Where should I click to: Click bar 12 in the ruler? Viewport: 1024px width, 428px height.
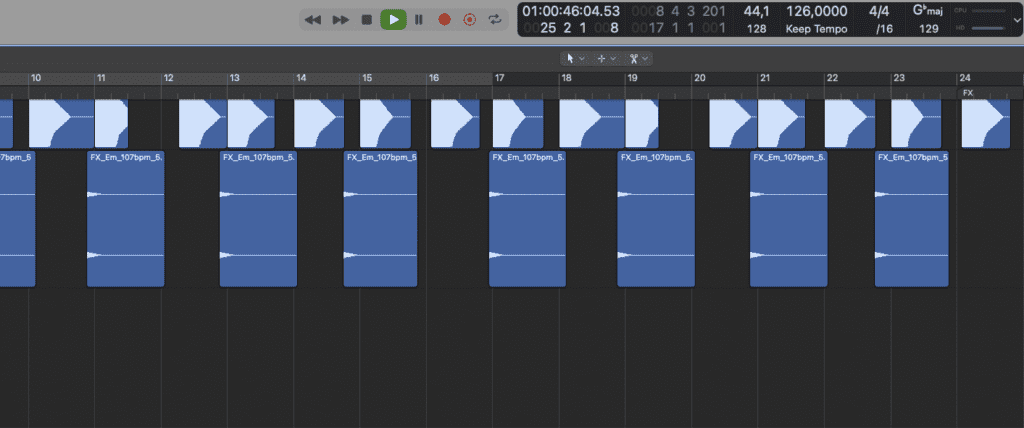pos(168,78)
